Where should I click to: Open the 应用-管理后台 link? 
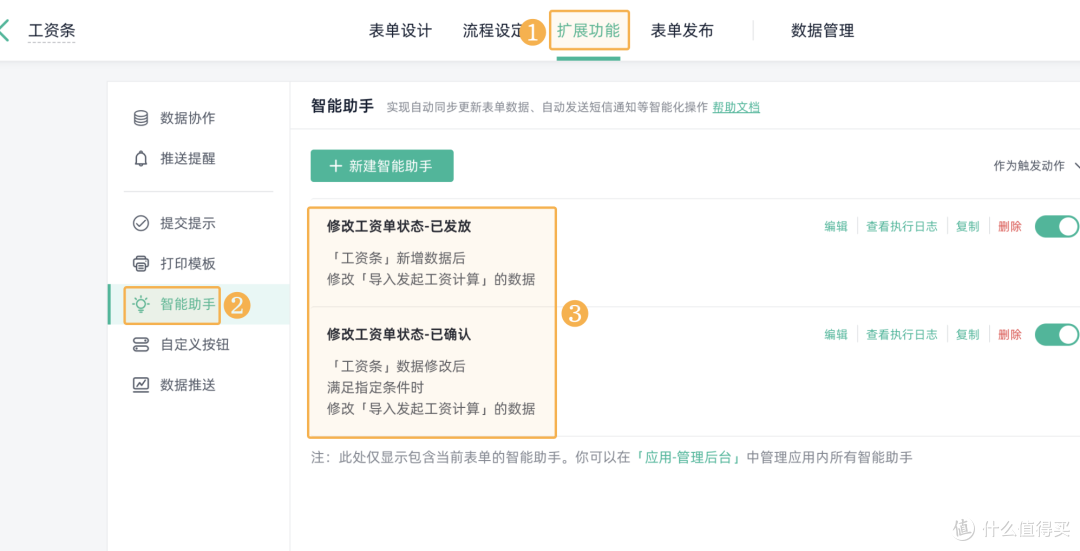(690, 457)
